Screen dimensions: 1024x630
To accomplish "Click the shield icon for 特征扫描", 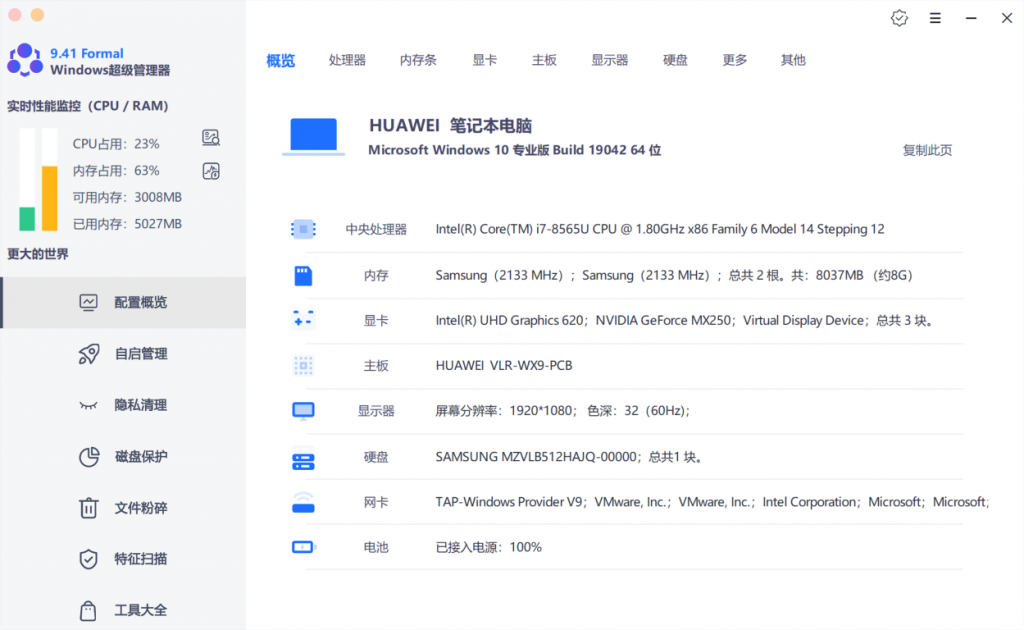I will click(x=88, y=559).
